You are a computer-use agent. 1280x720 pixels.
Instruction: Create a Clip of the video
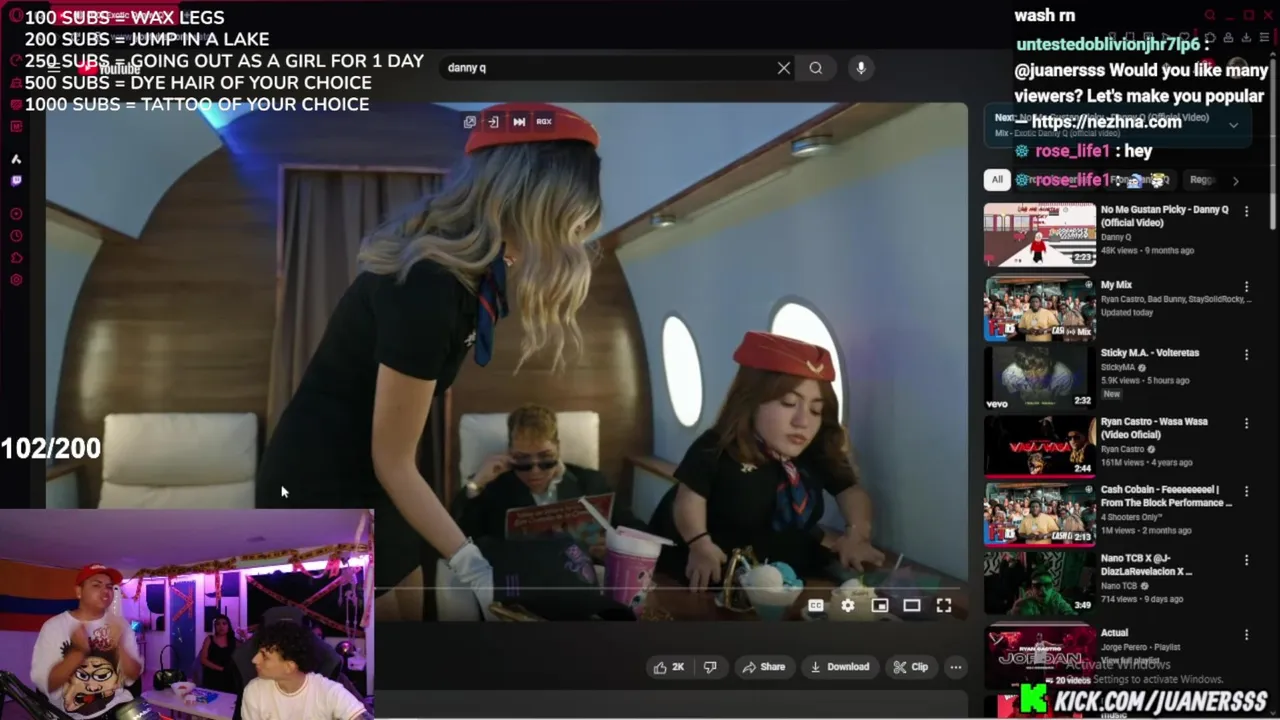click(x=911, y=667)
